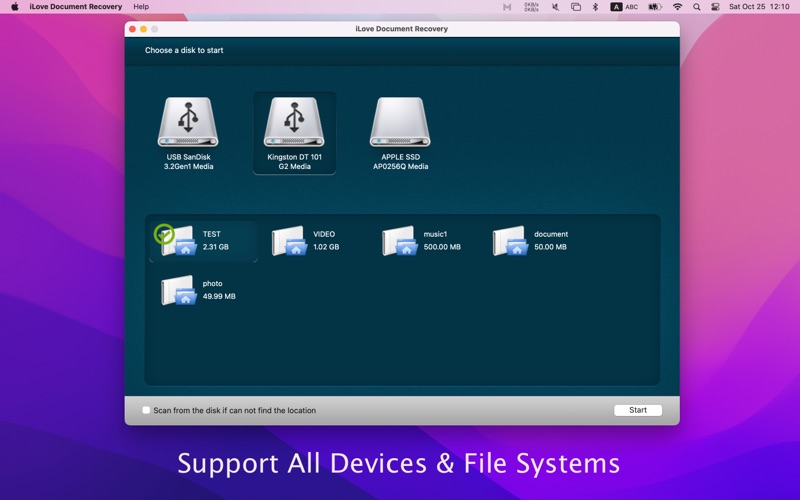Open the Apple menu
The height and width of the screenshot is (500, 800).
pos(15,7)
